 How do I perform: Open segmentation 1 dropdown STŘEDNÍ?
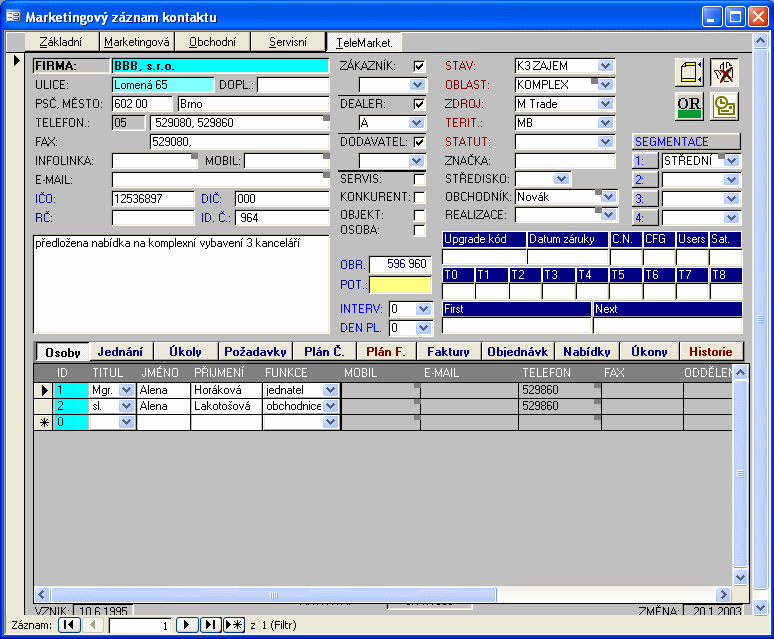pos(732,161)
